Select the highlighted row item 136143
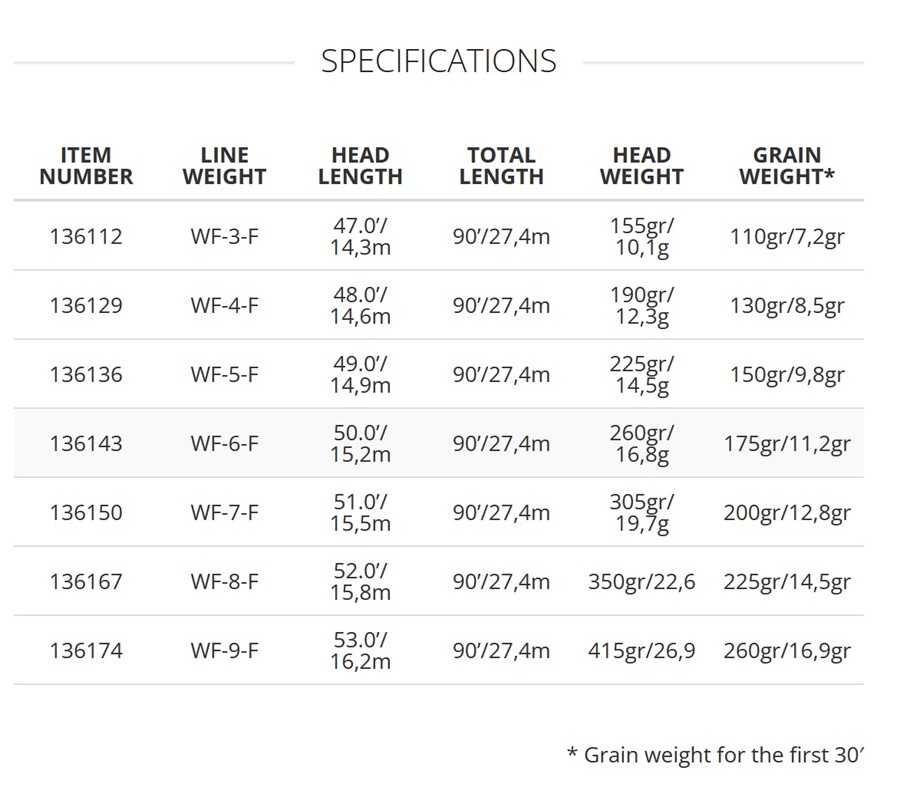Image resolution: width=900 pixels, height=787 pixels. [x=86, y=444]
